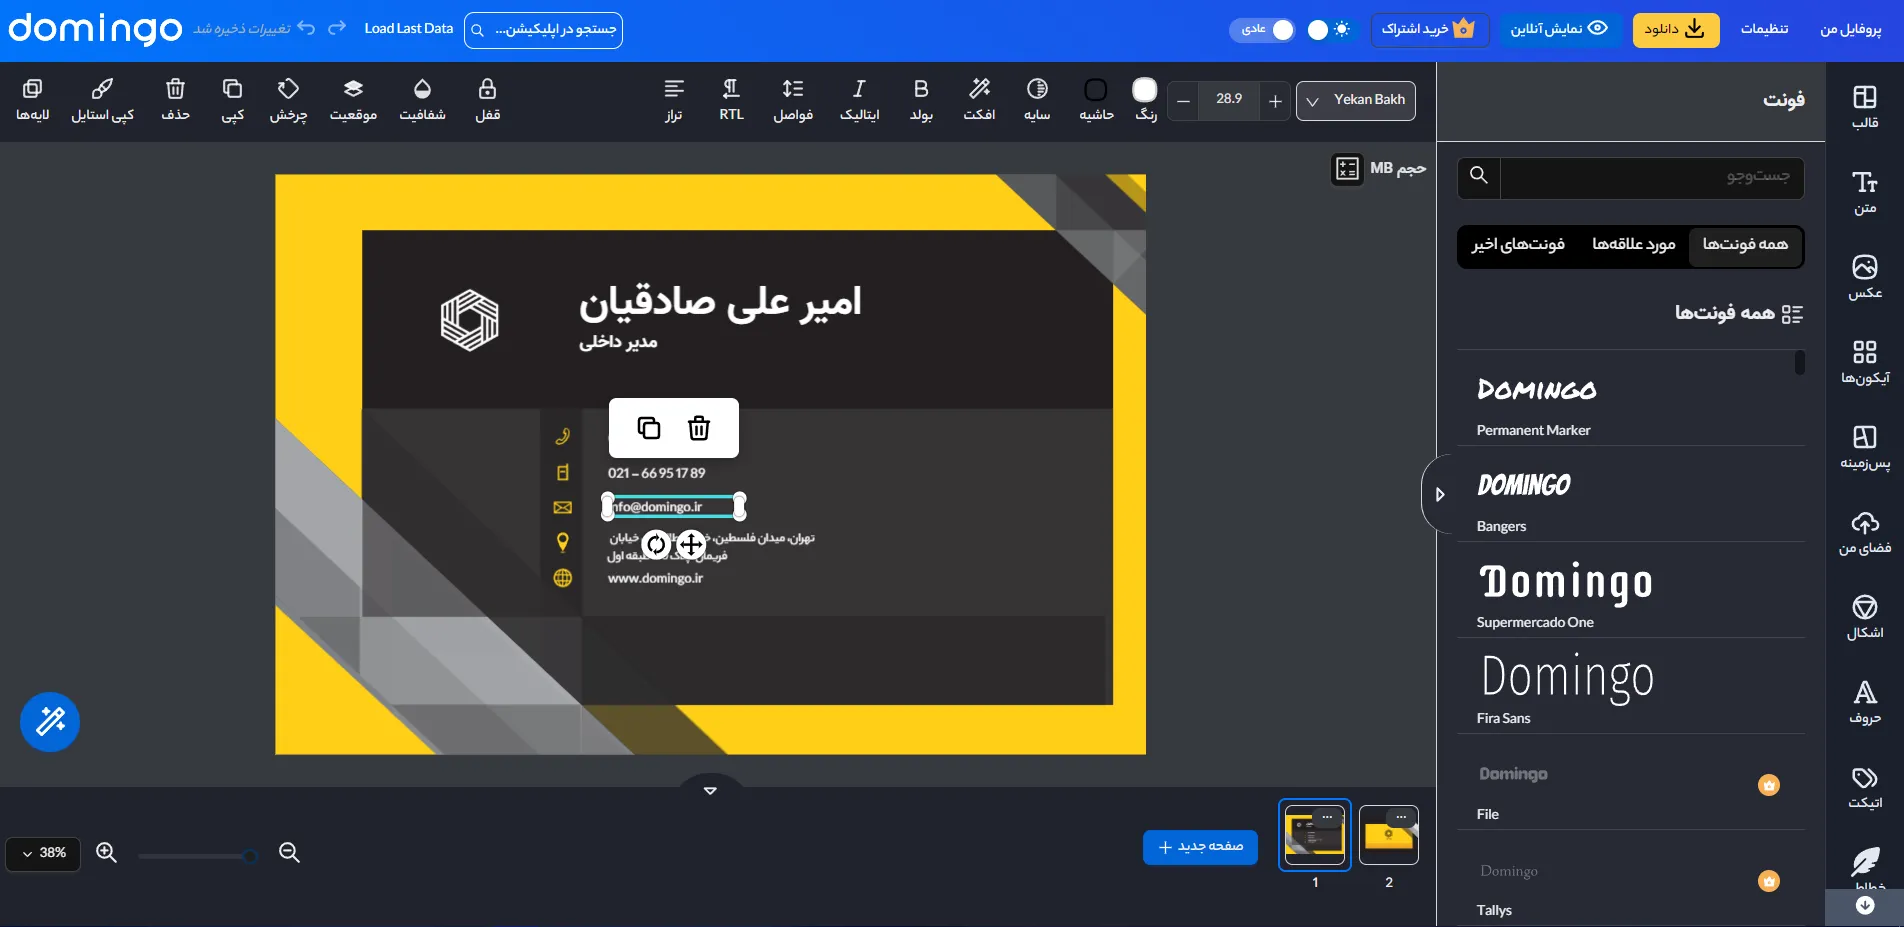Screen dimensions: 1904x927
Task: Click Load Last Data
Action: point(408,29)
